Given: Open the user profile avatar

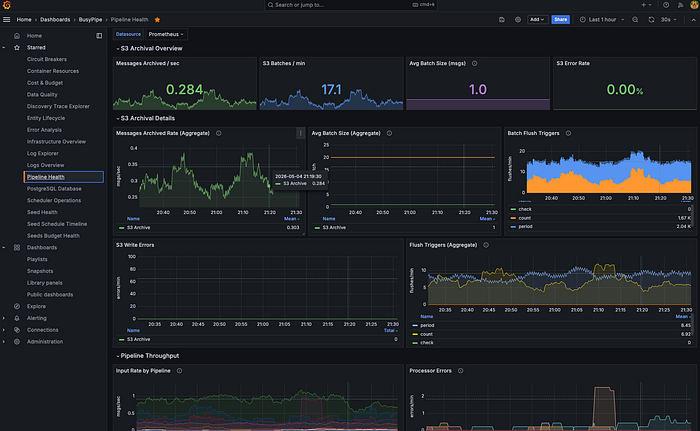Looking at the screenshot, I should (x=695, y=5).
